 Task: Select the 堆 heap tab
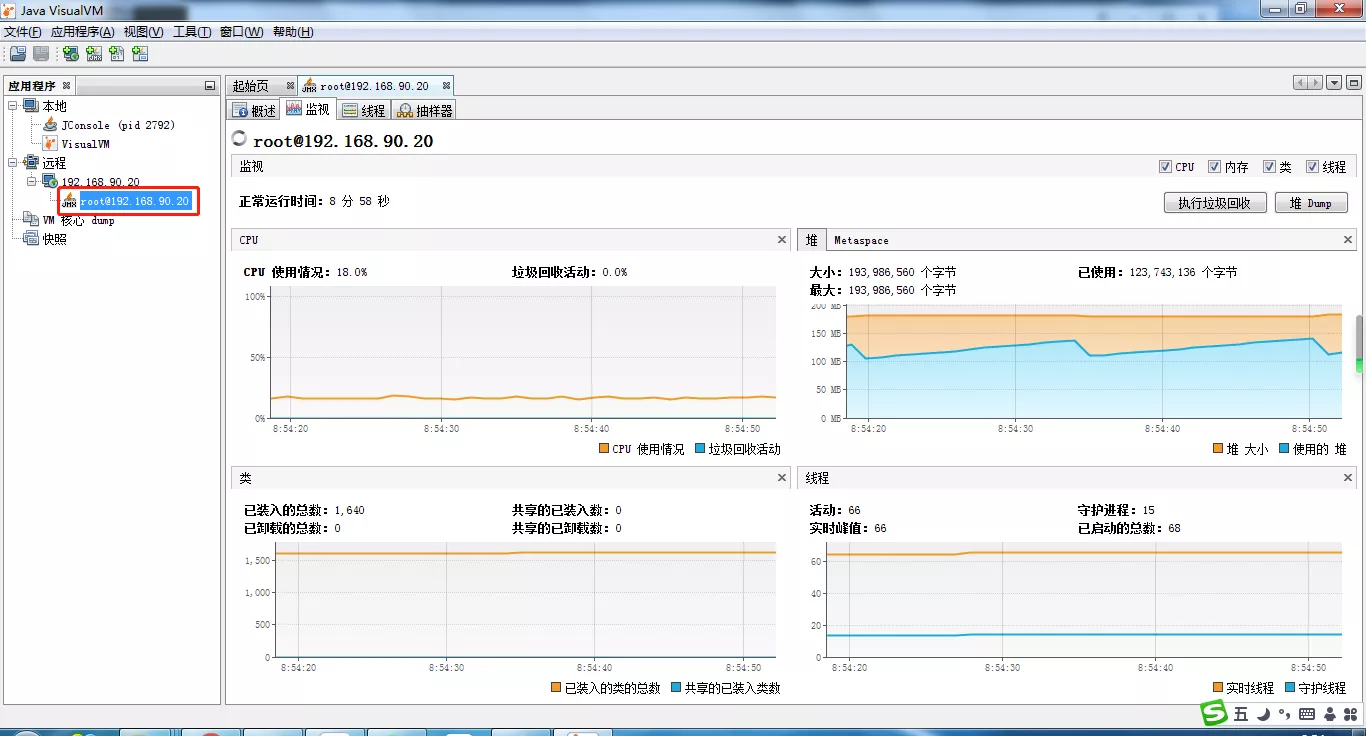coord(812,240)
